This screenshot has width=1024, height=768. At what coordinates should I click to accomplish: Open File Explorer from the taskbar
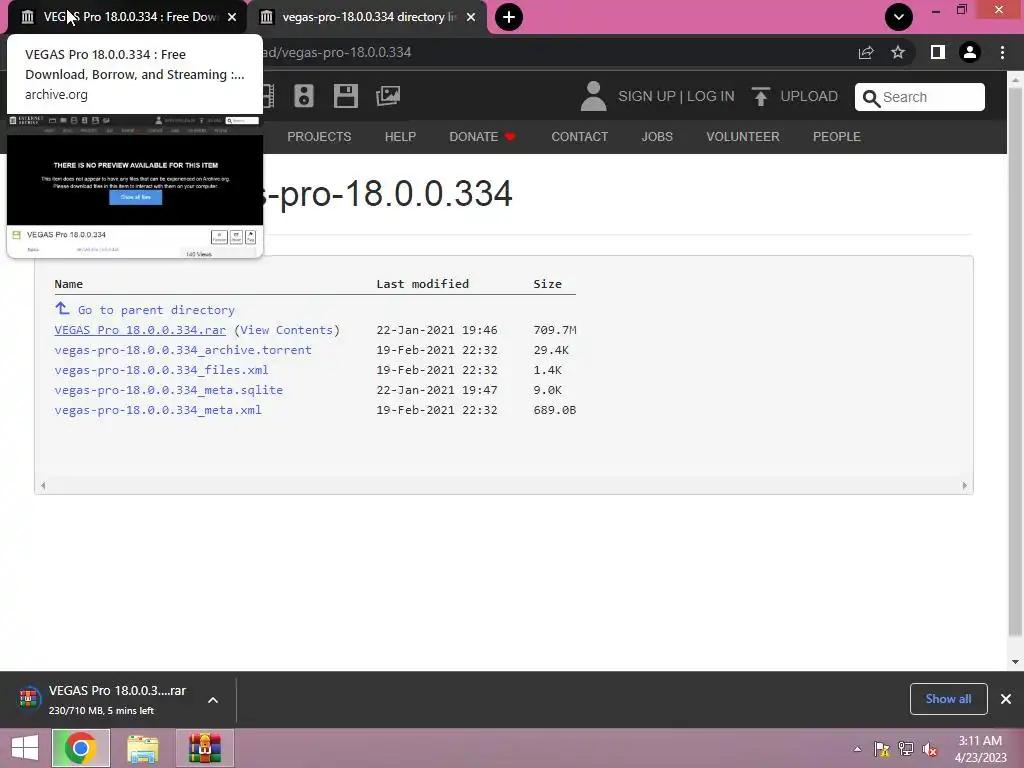click(142, 748)
